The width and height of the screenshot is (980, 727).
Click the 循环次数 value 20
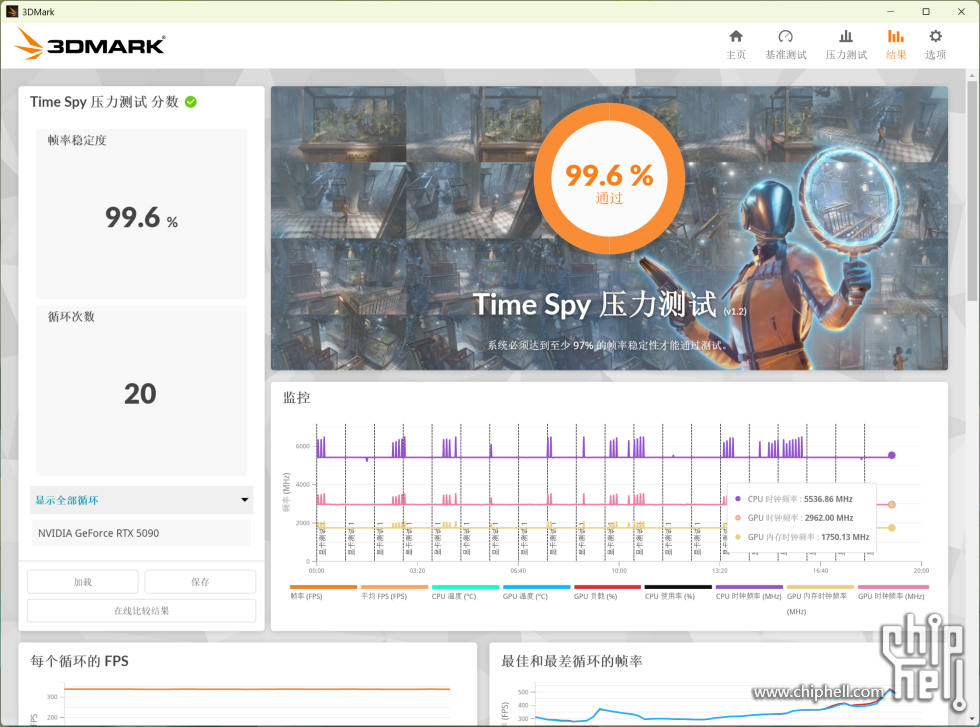(140, 394)
